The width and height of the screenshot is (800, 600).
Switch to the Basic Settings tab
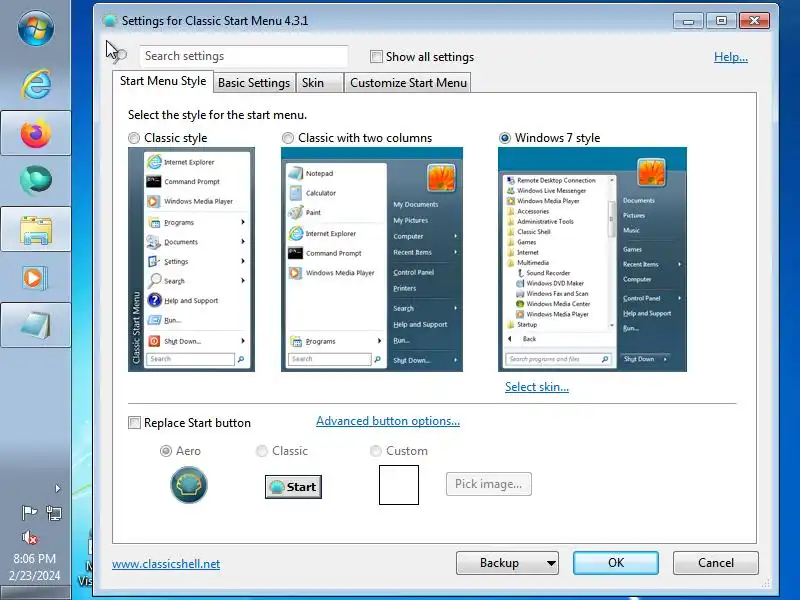[x=254, y=83]
